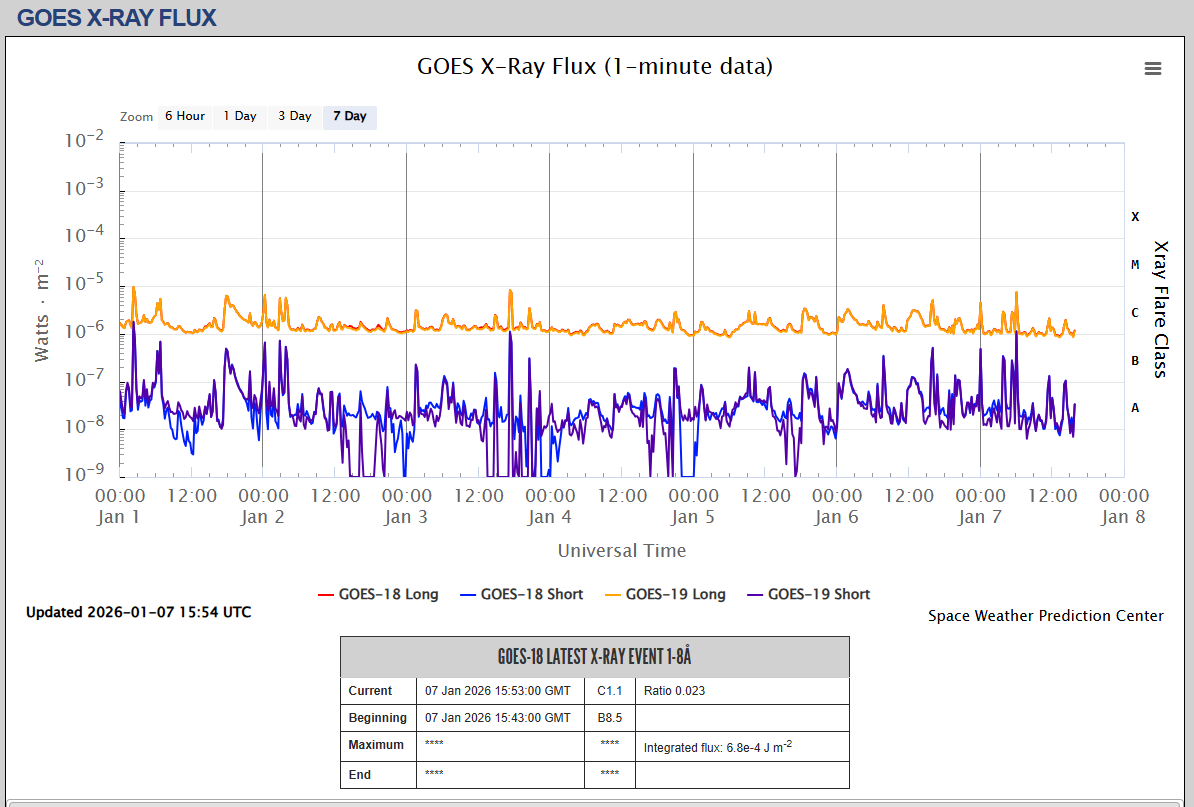This screenshot has width=1194, height=807.
Task: Click the Updated timestamp text
Action: 139,612
